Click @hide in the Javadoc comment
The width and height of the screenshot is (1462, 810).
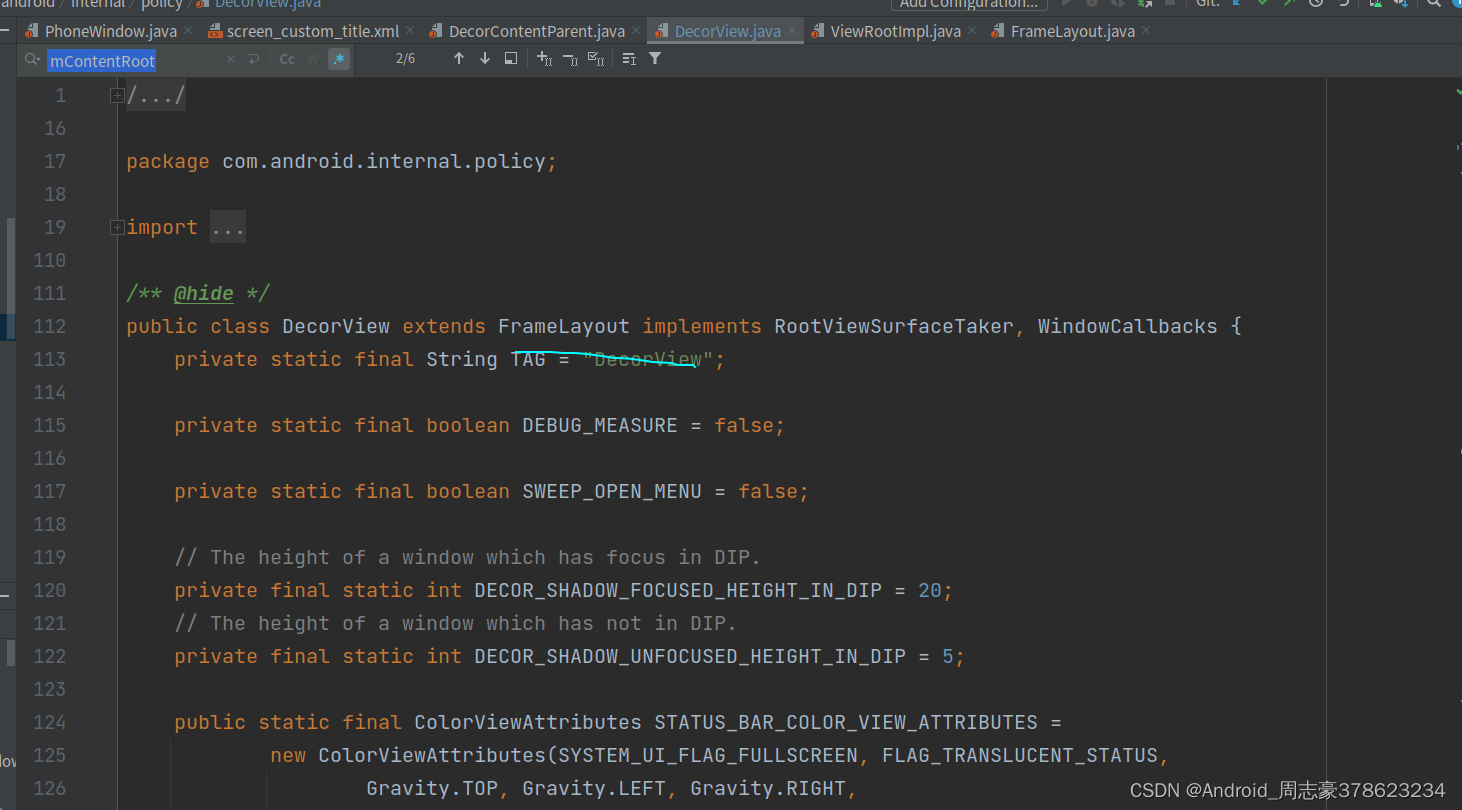[x=204, y=293]
